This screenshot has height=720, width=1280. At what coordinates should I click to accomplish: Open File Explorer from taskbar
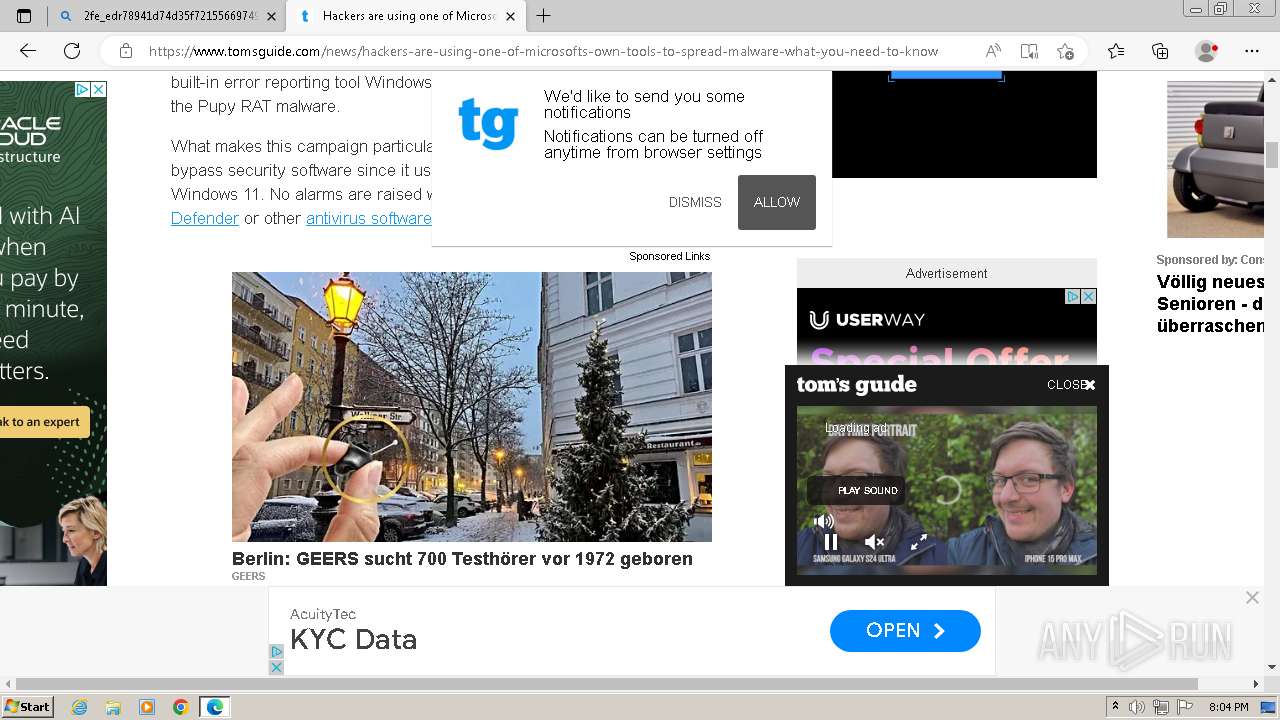(x=113, y=707)
